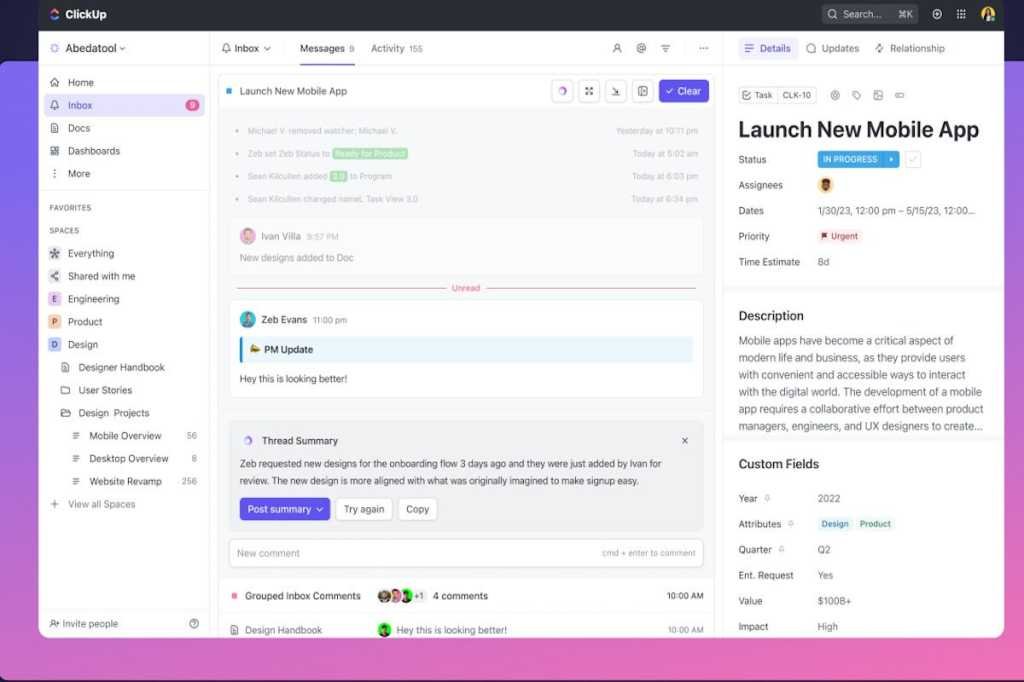Toggle Urgent priority flag on the task
Viewport: 1024px width, 682px height.
(838, 236)
